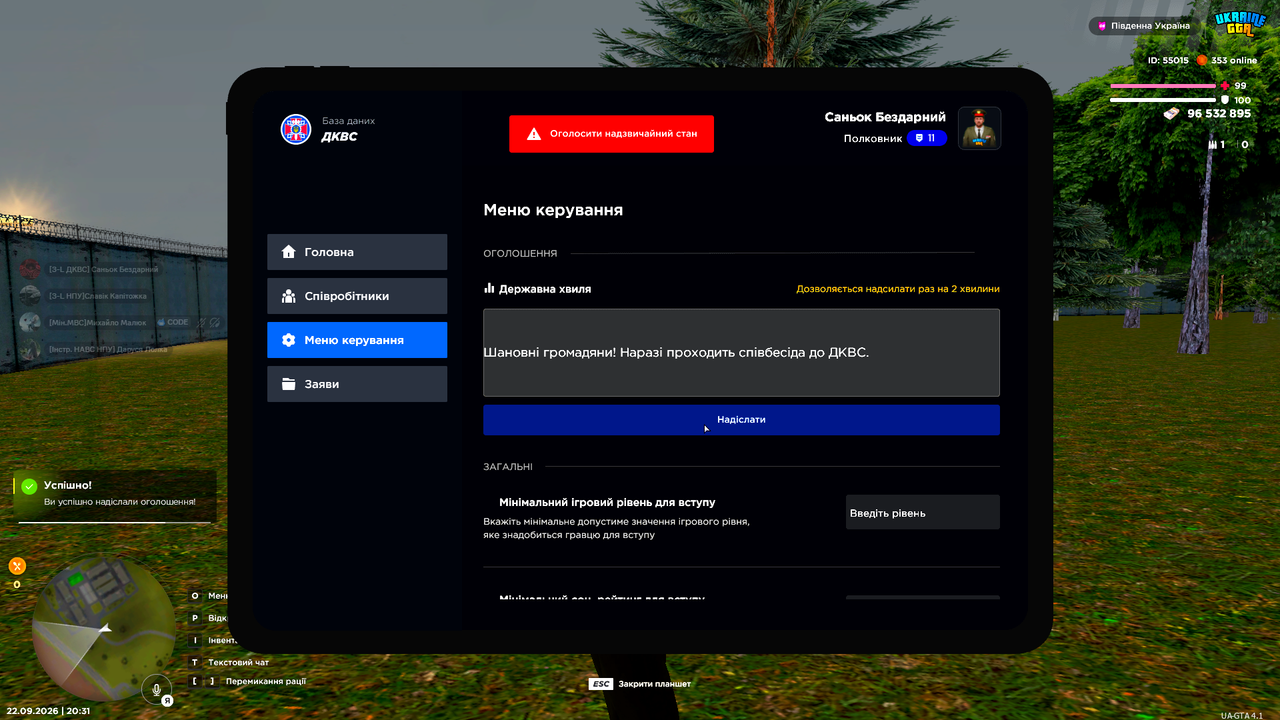Select the Меню керування section
1280x720 pixels.
357,340
